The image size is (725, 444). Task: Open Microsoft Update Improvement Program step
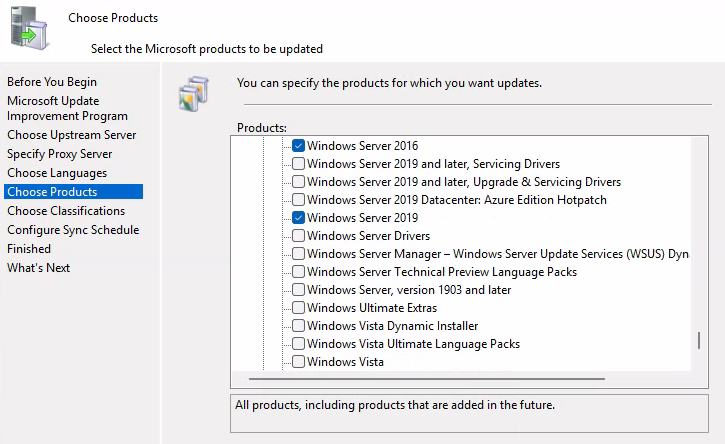(x=67, y=108)
